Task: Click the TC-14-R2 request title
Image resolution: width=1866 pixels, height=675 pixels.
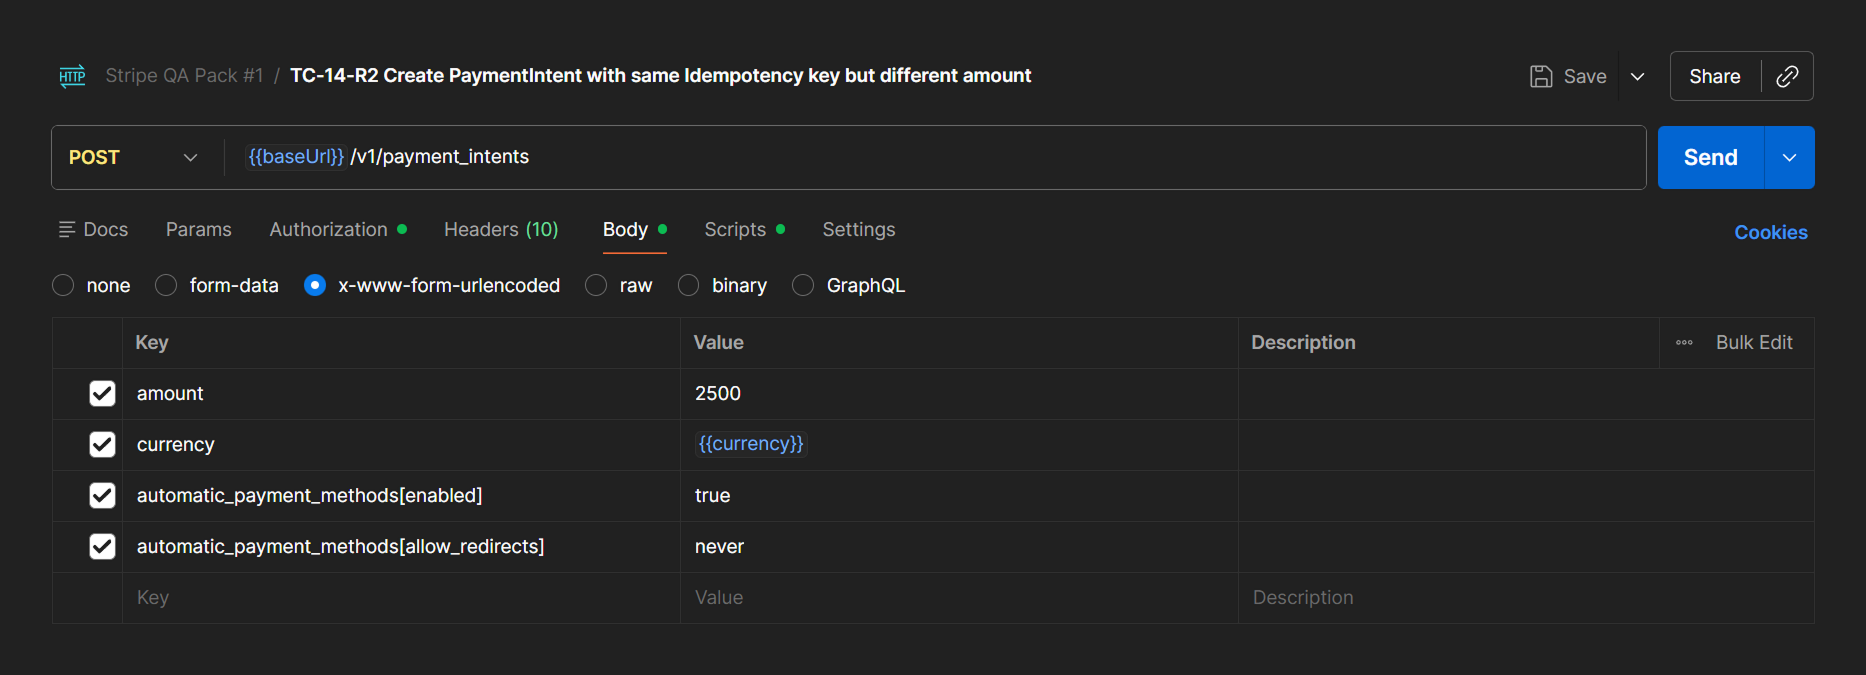Action: (660, 75)
